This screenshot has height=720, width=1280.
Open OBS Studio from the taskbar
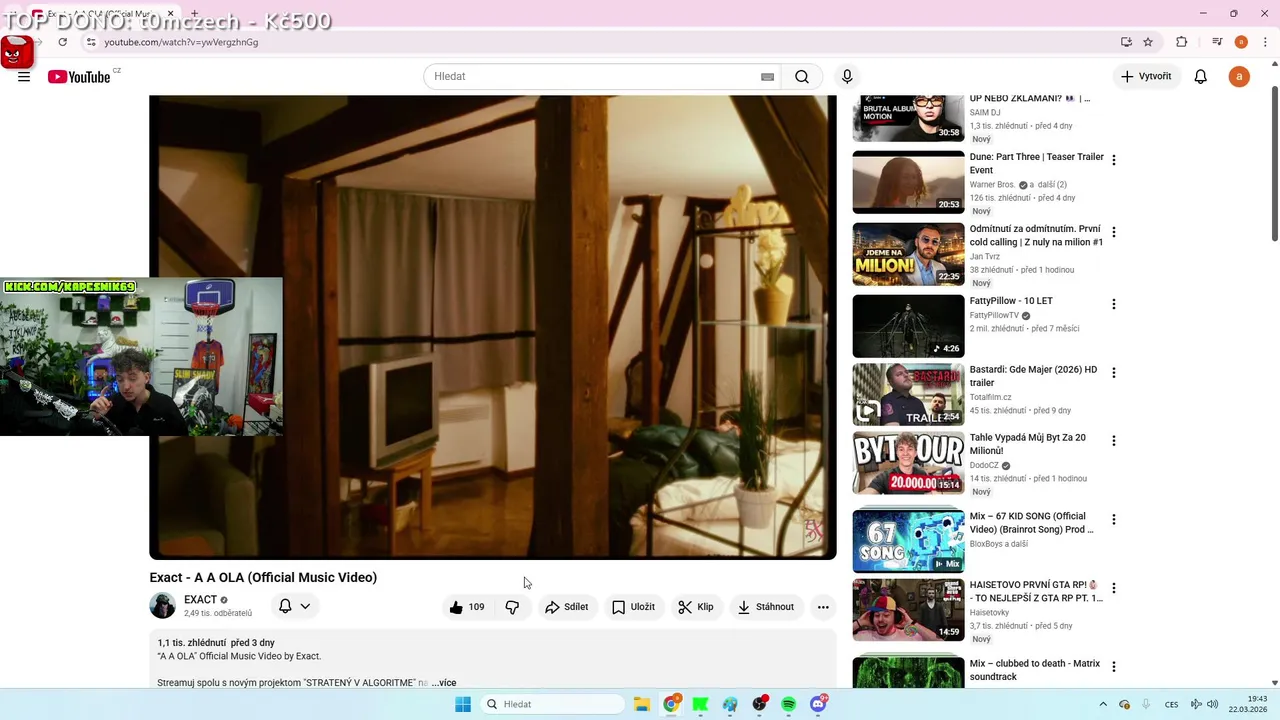point(759,704)
